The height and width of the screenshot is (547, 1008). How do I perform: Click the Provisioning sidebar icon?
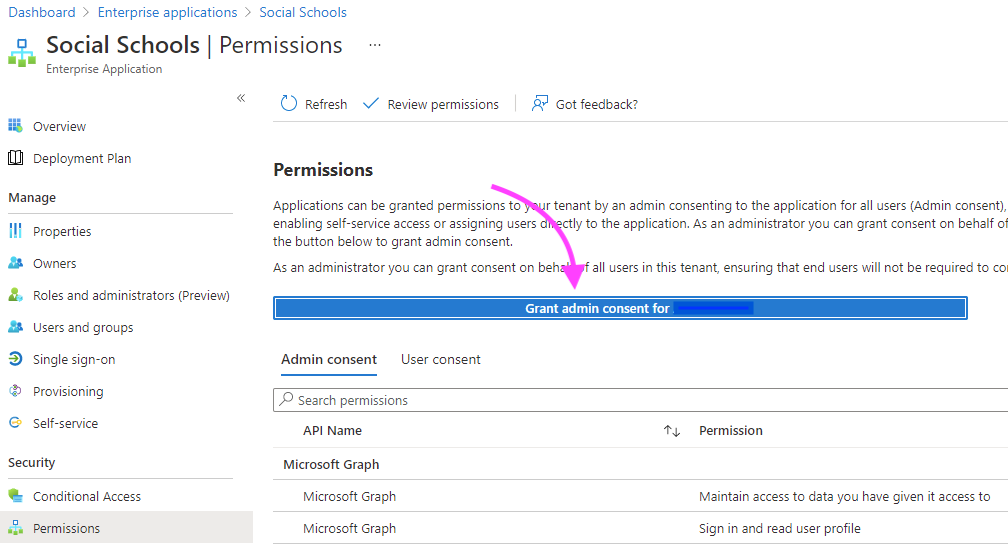(15, 392)
